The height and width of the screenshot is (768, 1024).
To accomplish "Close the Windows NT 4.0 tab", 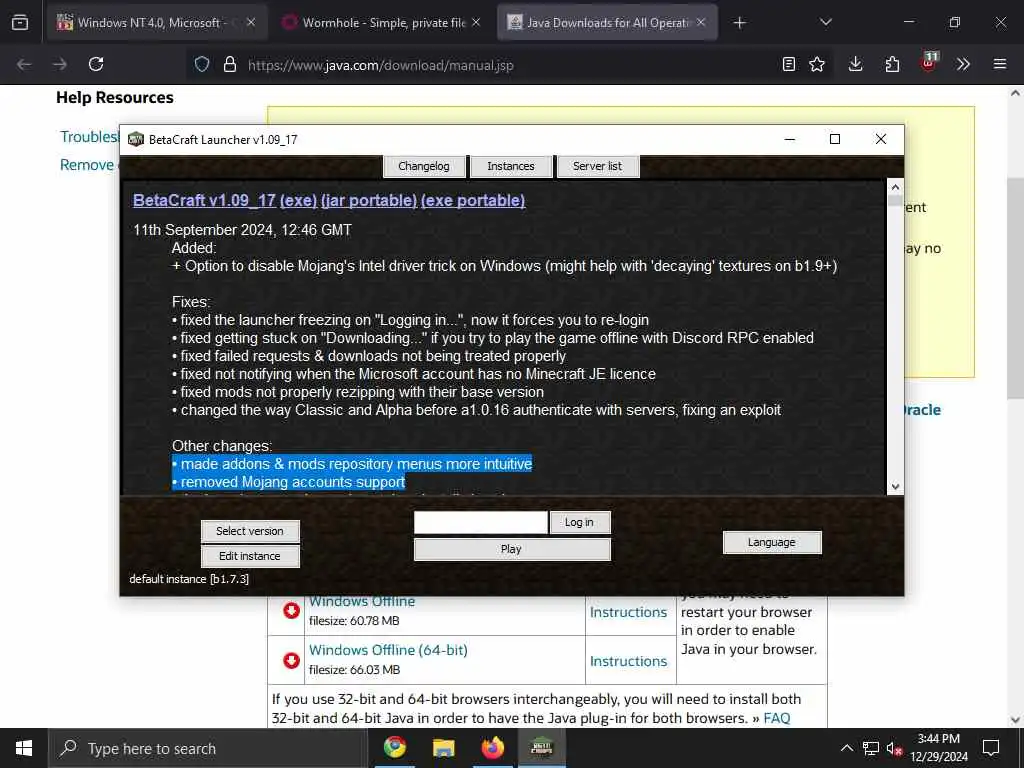I will 251,22.
